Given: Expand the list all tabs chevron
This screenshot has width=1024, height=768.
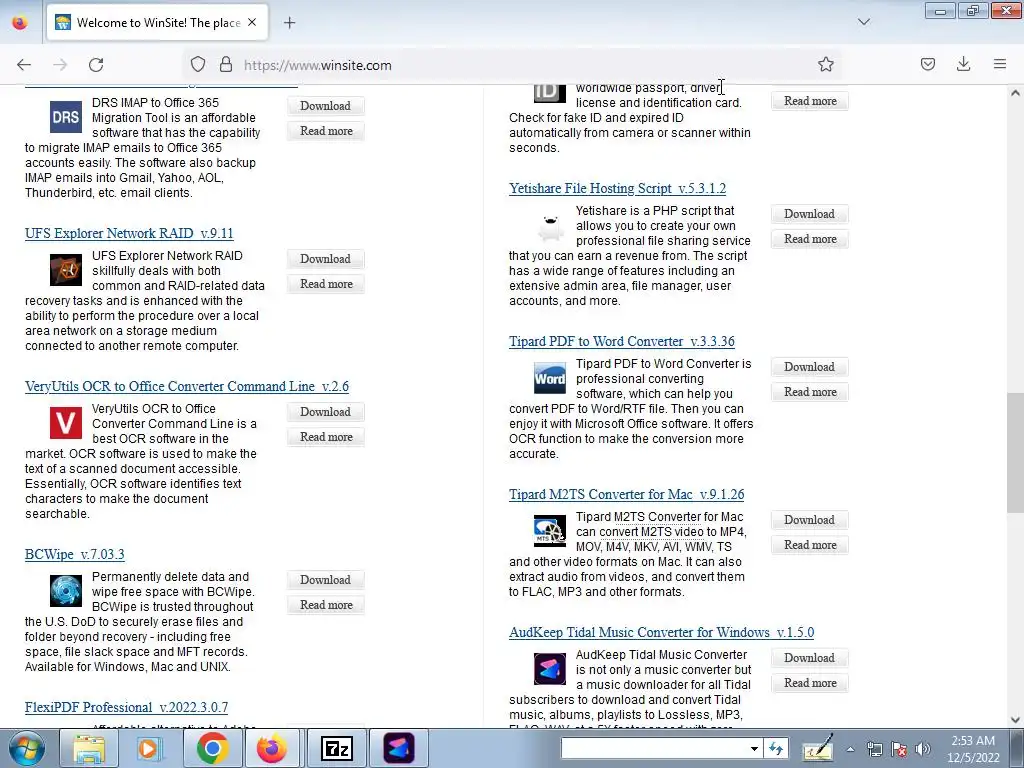Looking at the screenshot, I should [x=864, y=22].
